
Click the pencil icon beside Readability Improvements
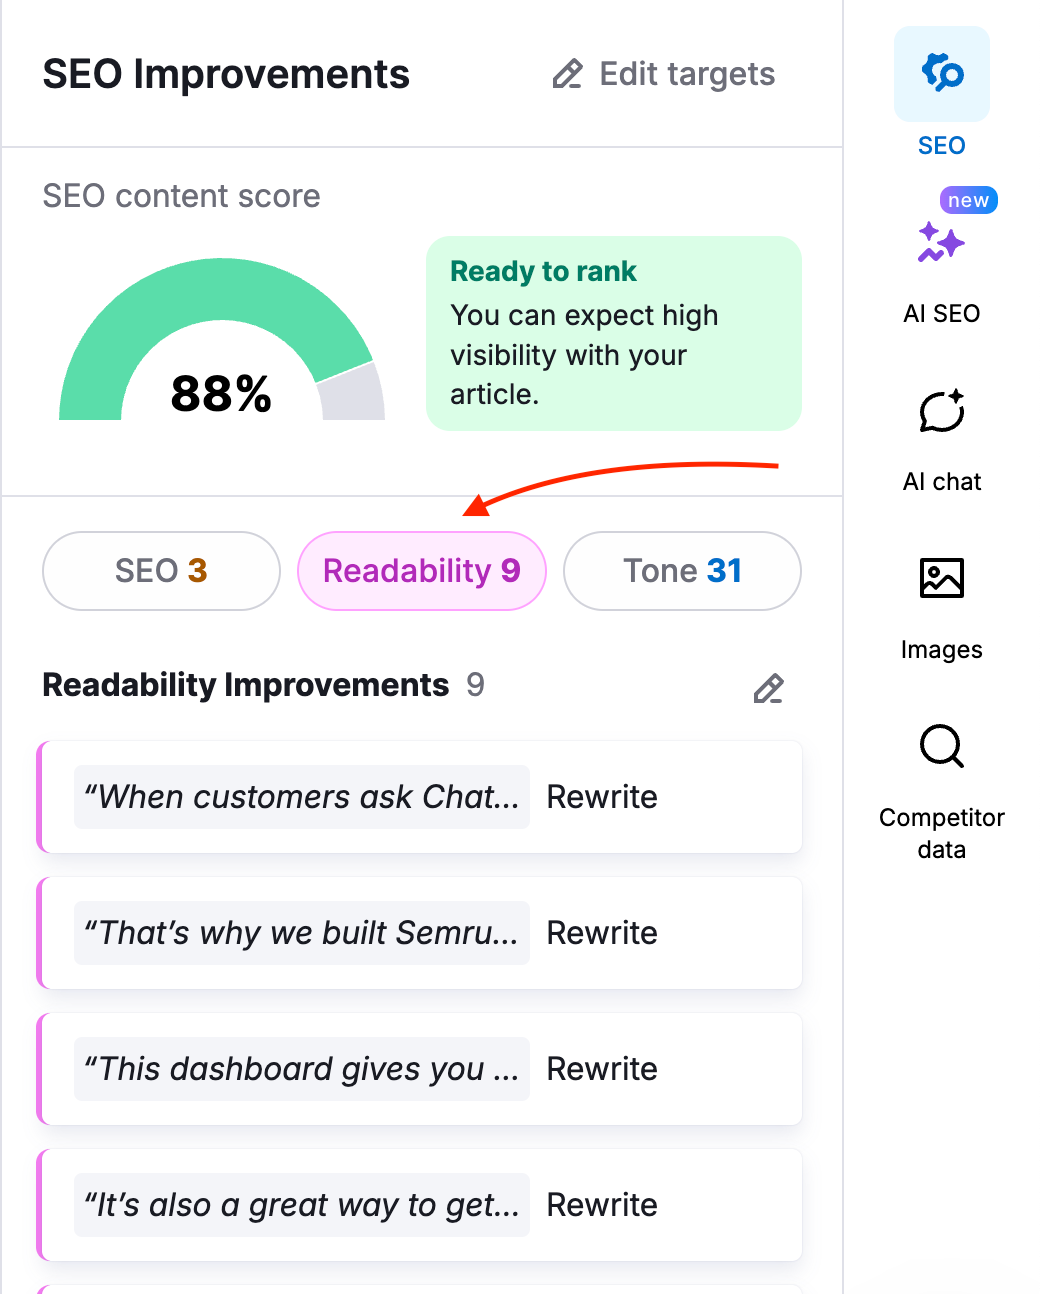(768, 689)
